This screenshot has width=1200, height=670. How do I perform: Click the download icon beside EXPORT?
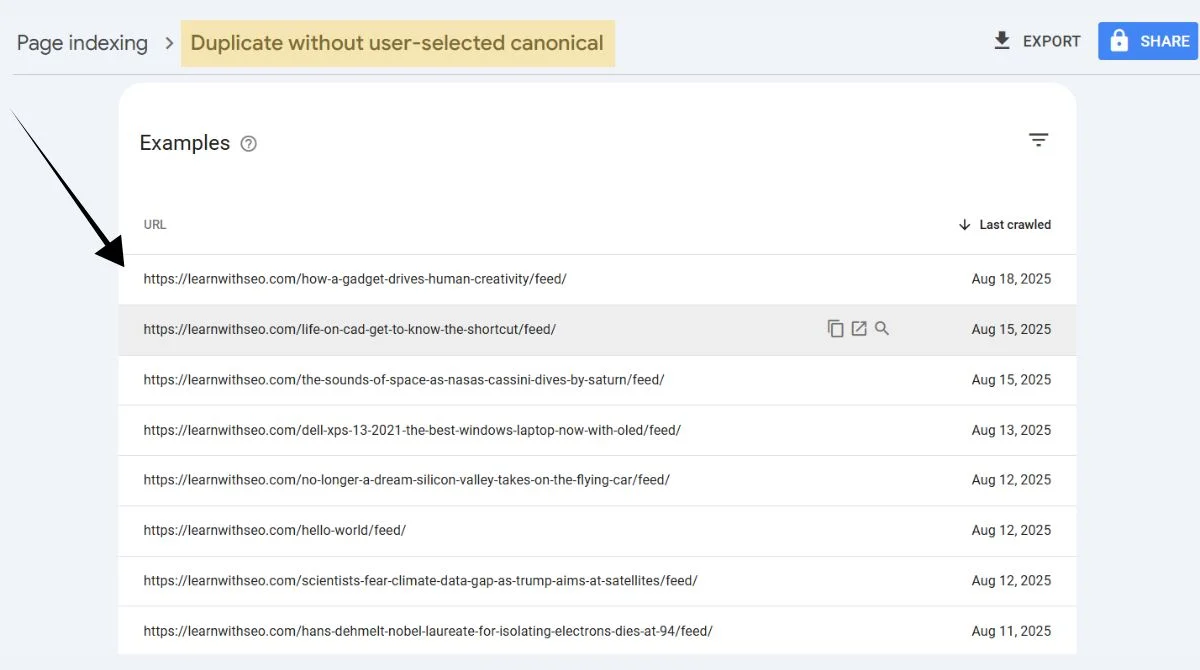point(1002,41)
